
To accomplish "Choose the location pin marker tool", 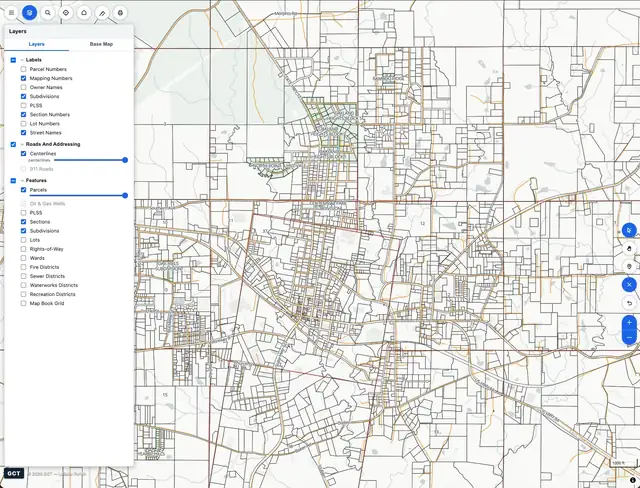I will click(x=629, y=266).
